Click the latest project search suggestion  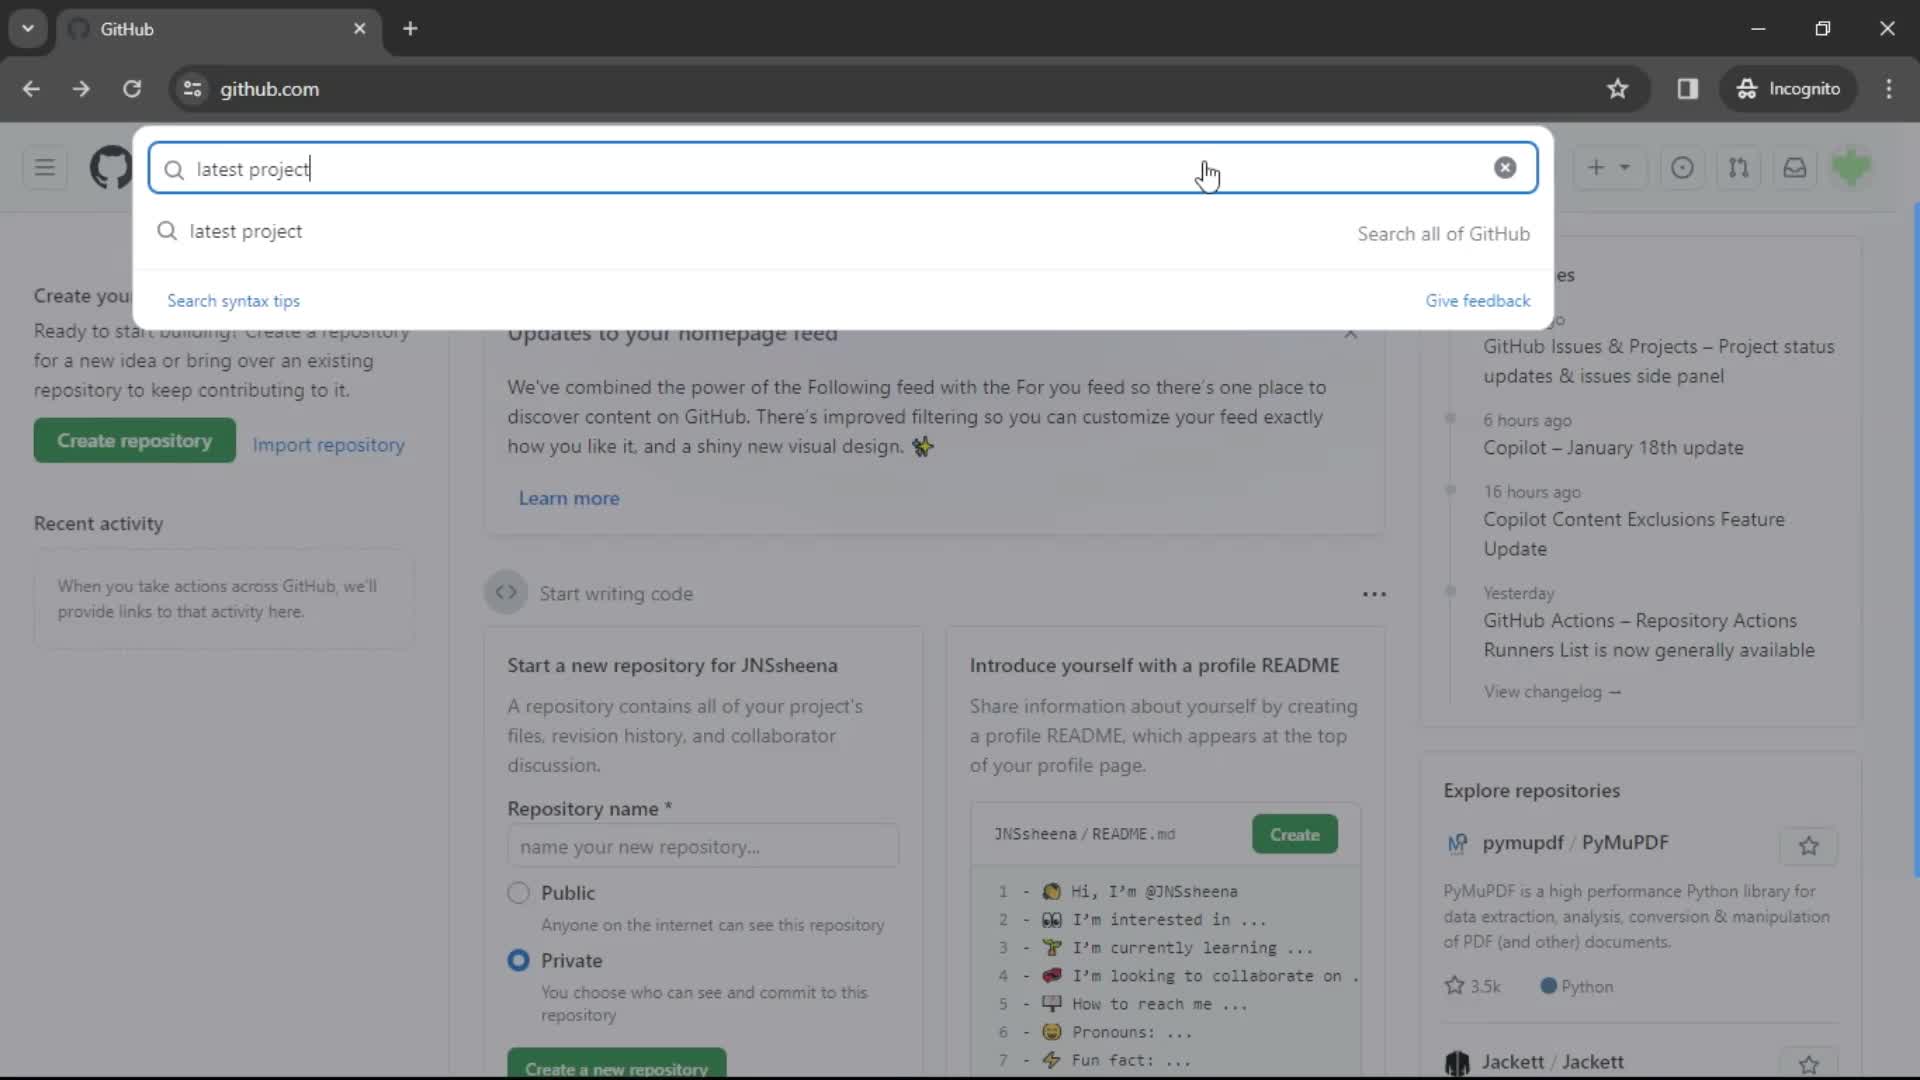pos(245,231)
